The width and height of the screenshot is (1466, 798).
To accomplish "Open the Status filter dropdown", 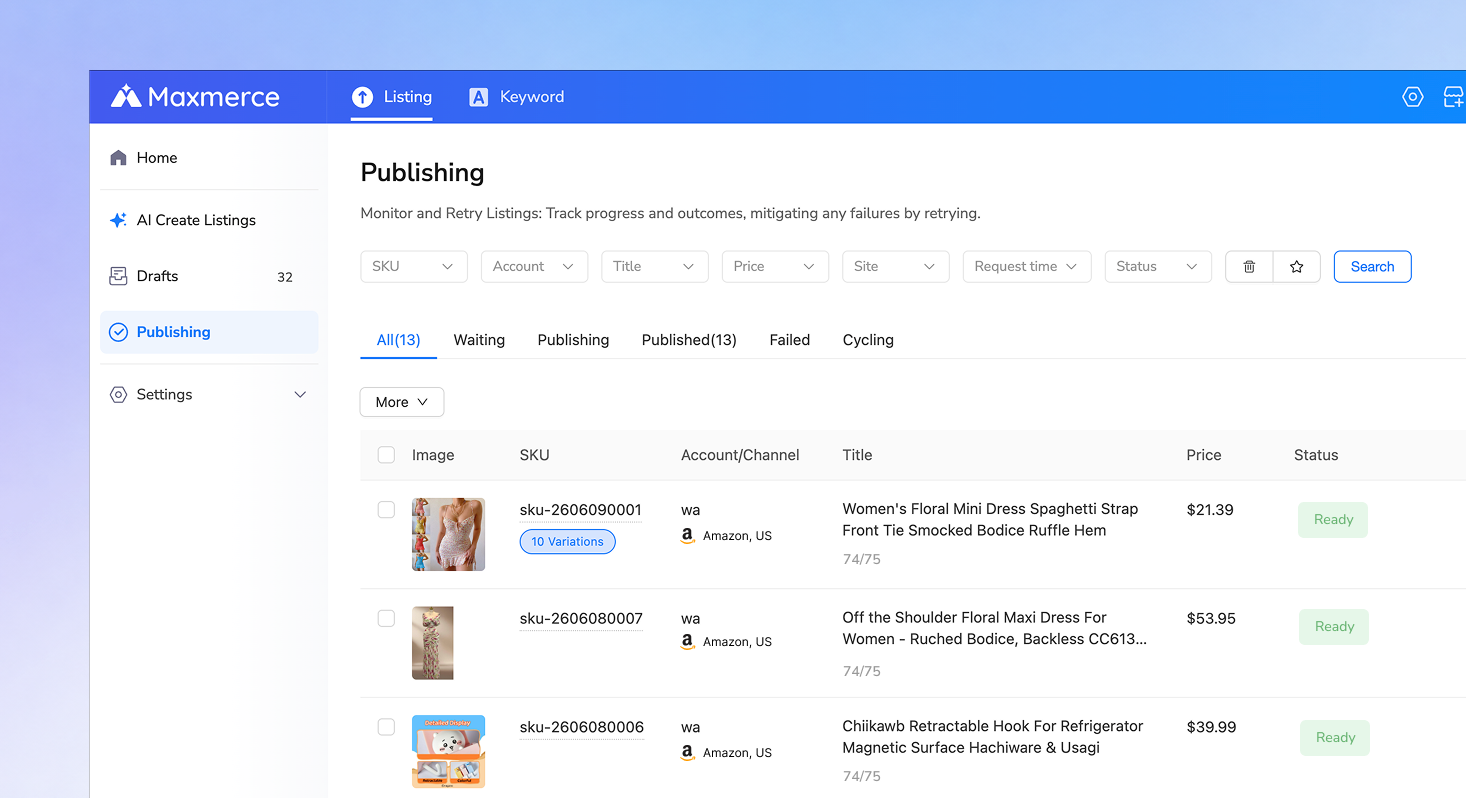I will (x=1158, y=267).
